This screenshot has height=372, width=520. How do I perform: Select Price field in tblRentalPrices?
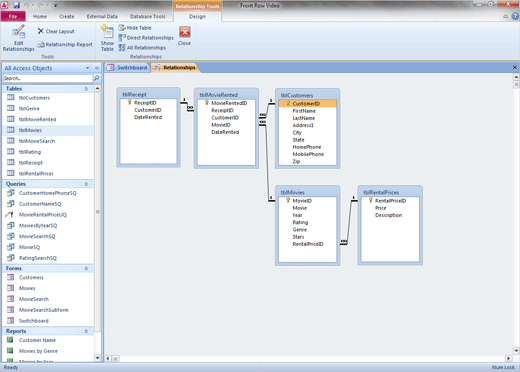pyautogui.click(x=381, y=208)
